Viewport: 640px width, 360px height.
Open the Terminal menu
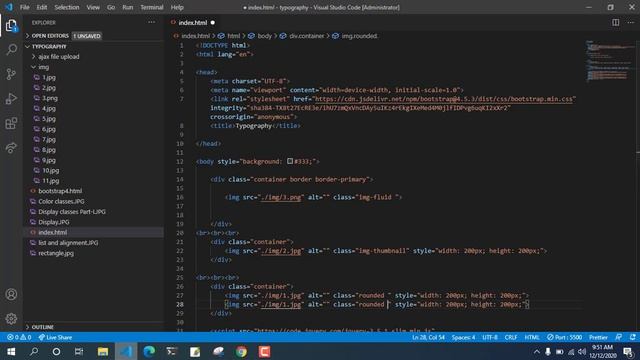(152, 7)
